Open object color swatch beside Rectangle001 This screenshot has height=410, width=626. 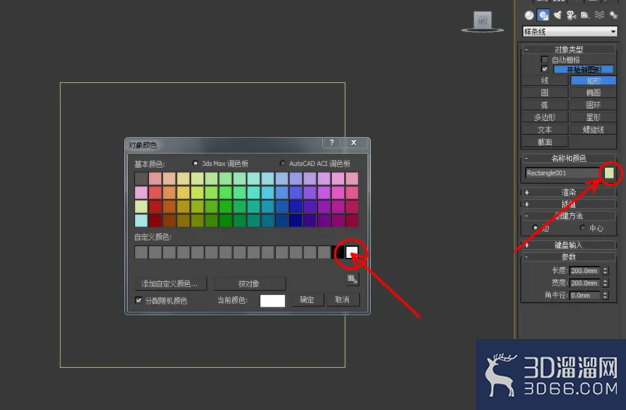609,173
